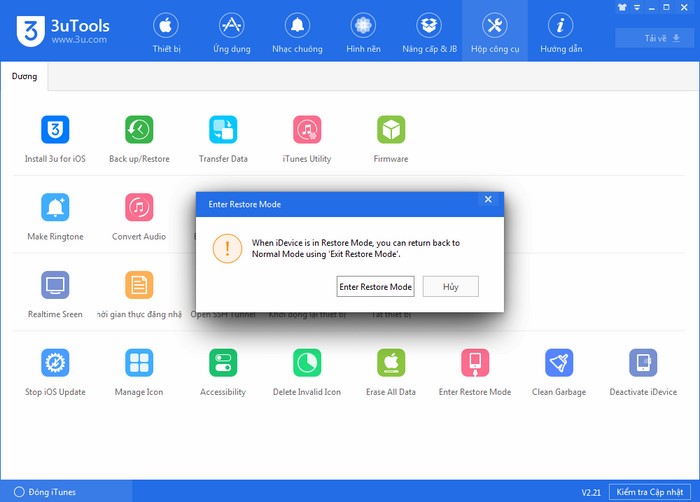Cancel dialog with Hủy button
The image size is (700, 502).
click(x=450, y=286)
